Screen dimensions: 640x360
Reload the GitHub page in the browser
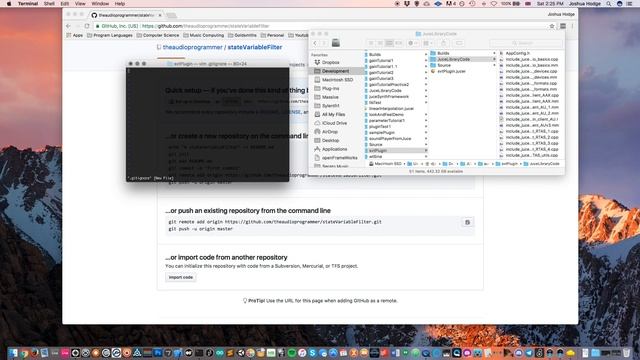(x=87, y=26)
